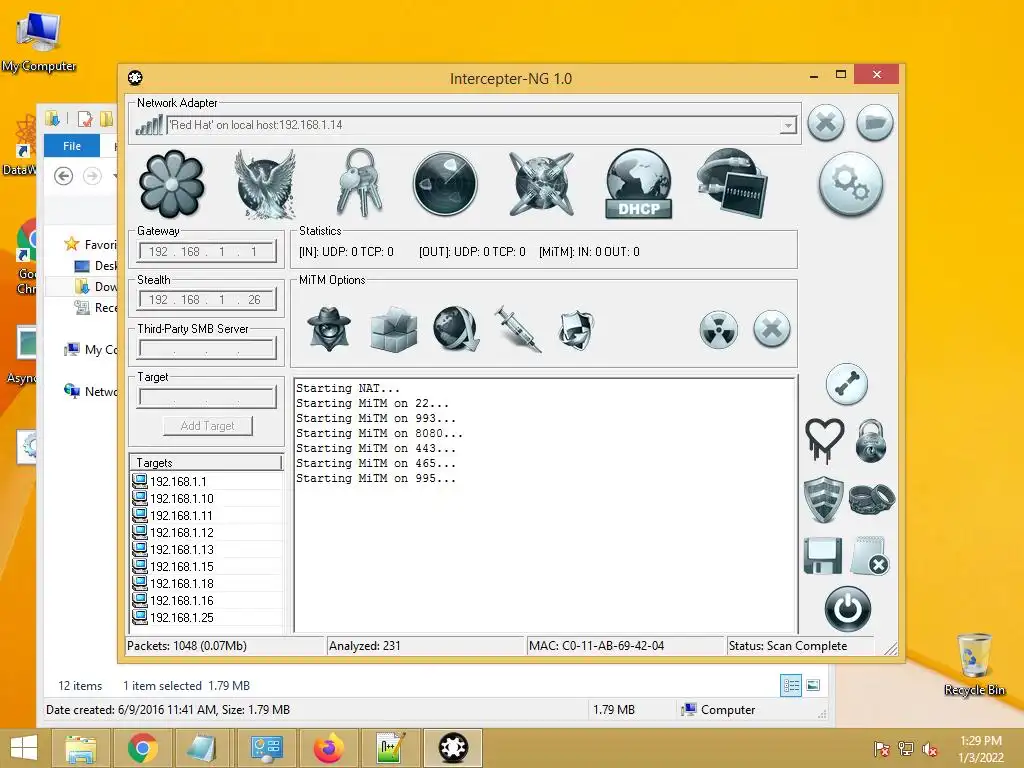This screenshot has width=1024, height=768.
Task: Click the rings icon on the right panel
Action: pyautogui.click(x=872, y=500)
